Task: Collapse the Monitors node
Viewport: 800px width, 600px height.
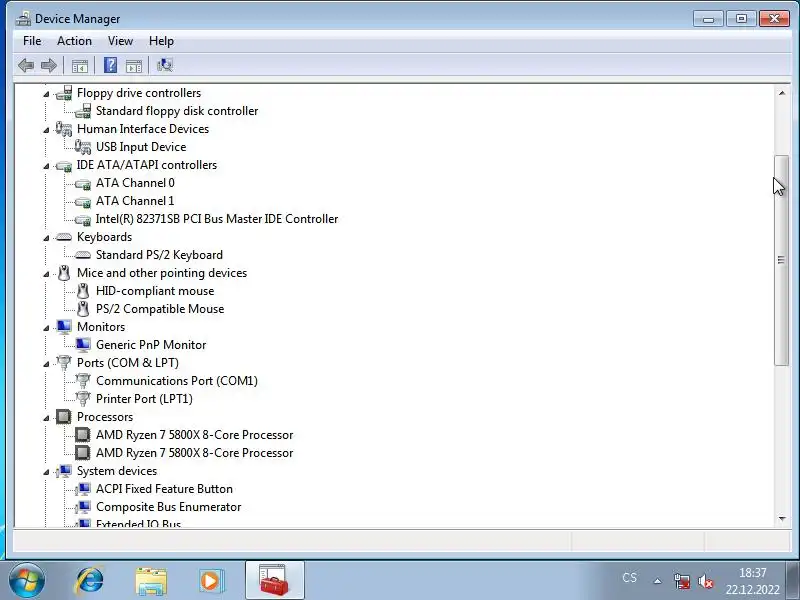Action: click(46, 328)
